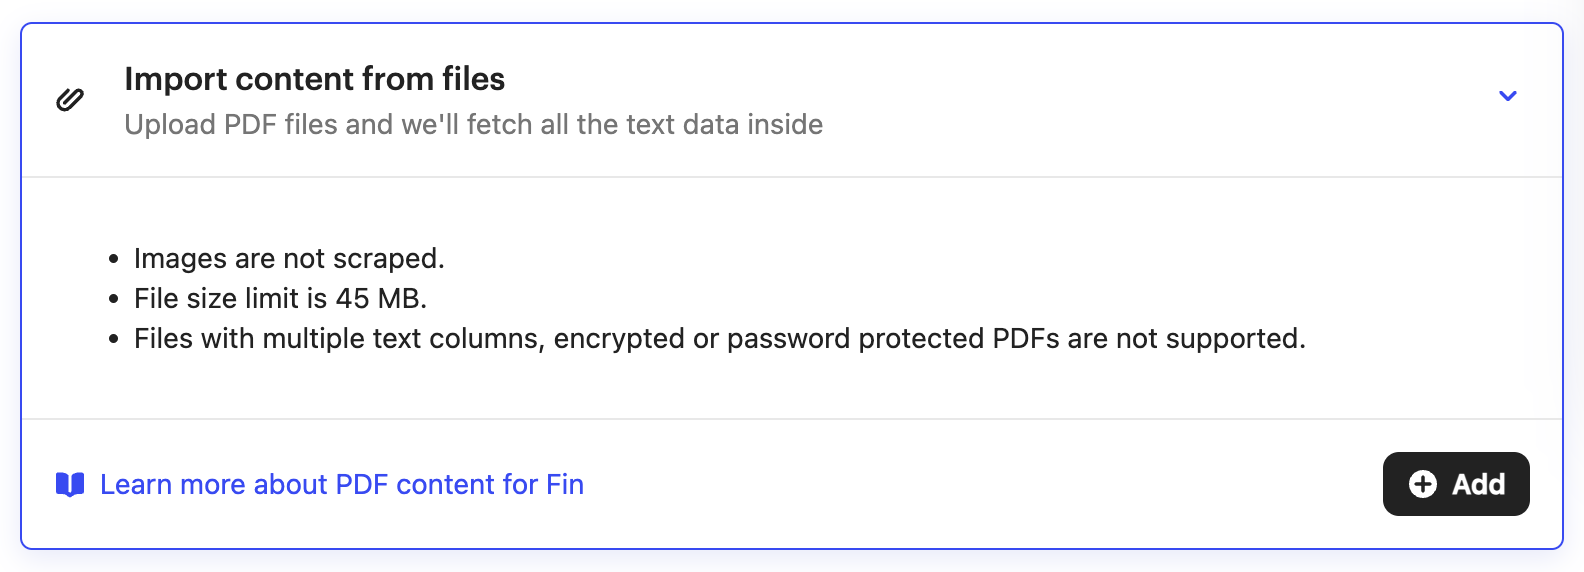Select the 'Import content from files' heading
Image resolution: width=1584 pixels, height=572 pixels.
pyautogui.click(x=315, y=79)
